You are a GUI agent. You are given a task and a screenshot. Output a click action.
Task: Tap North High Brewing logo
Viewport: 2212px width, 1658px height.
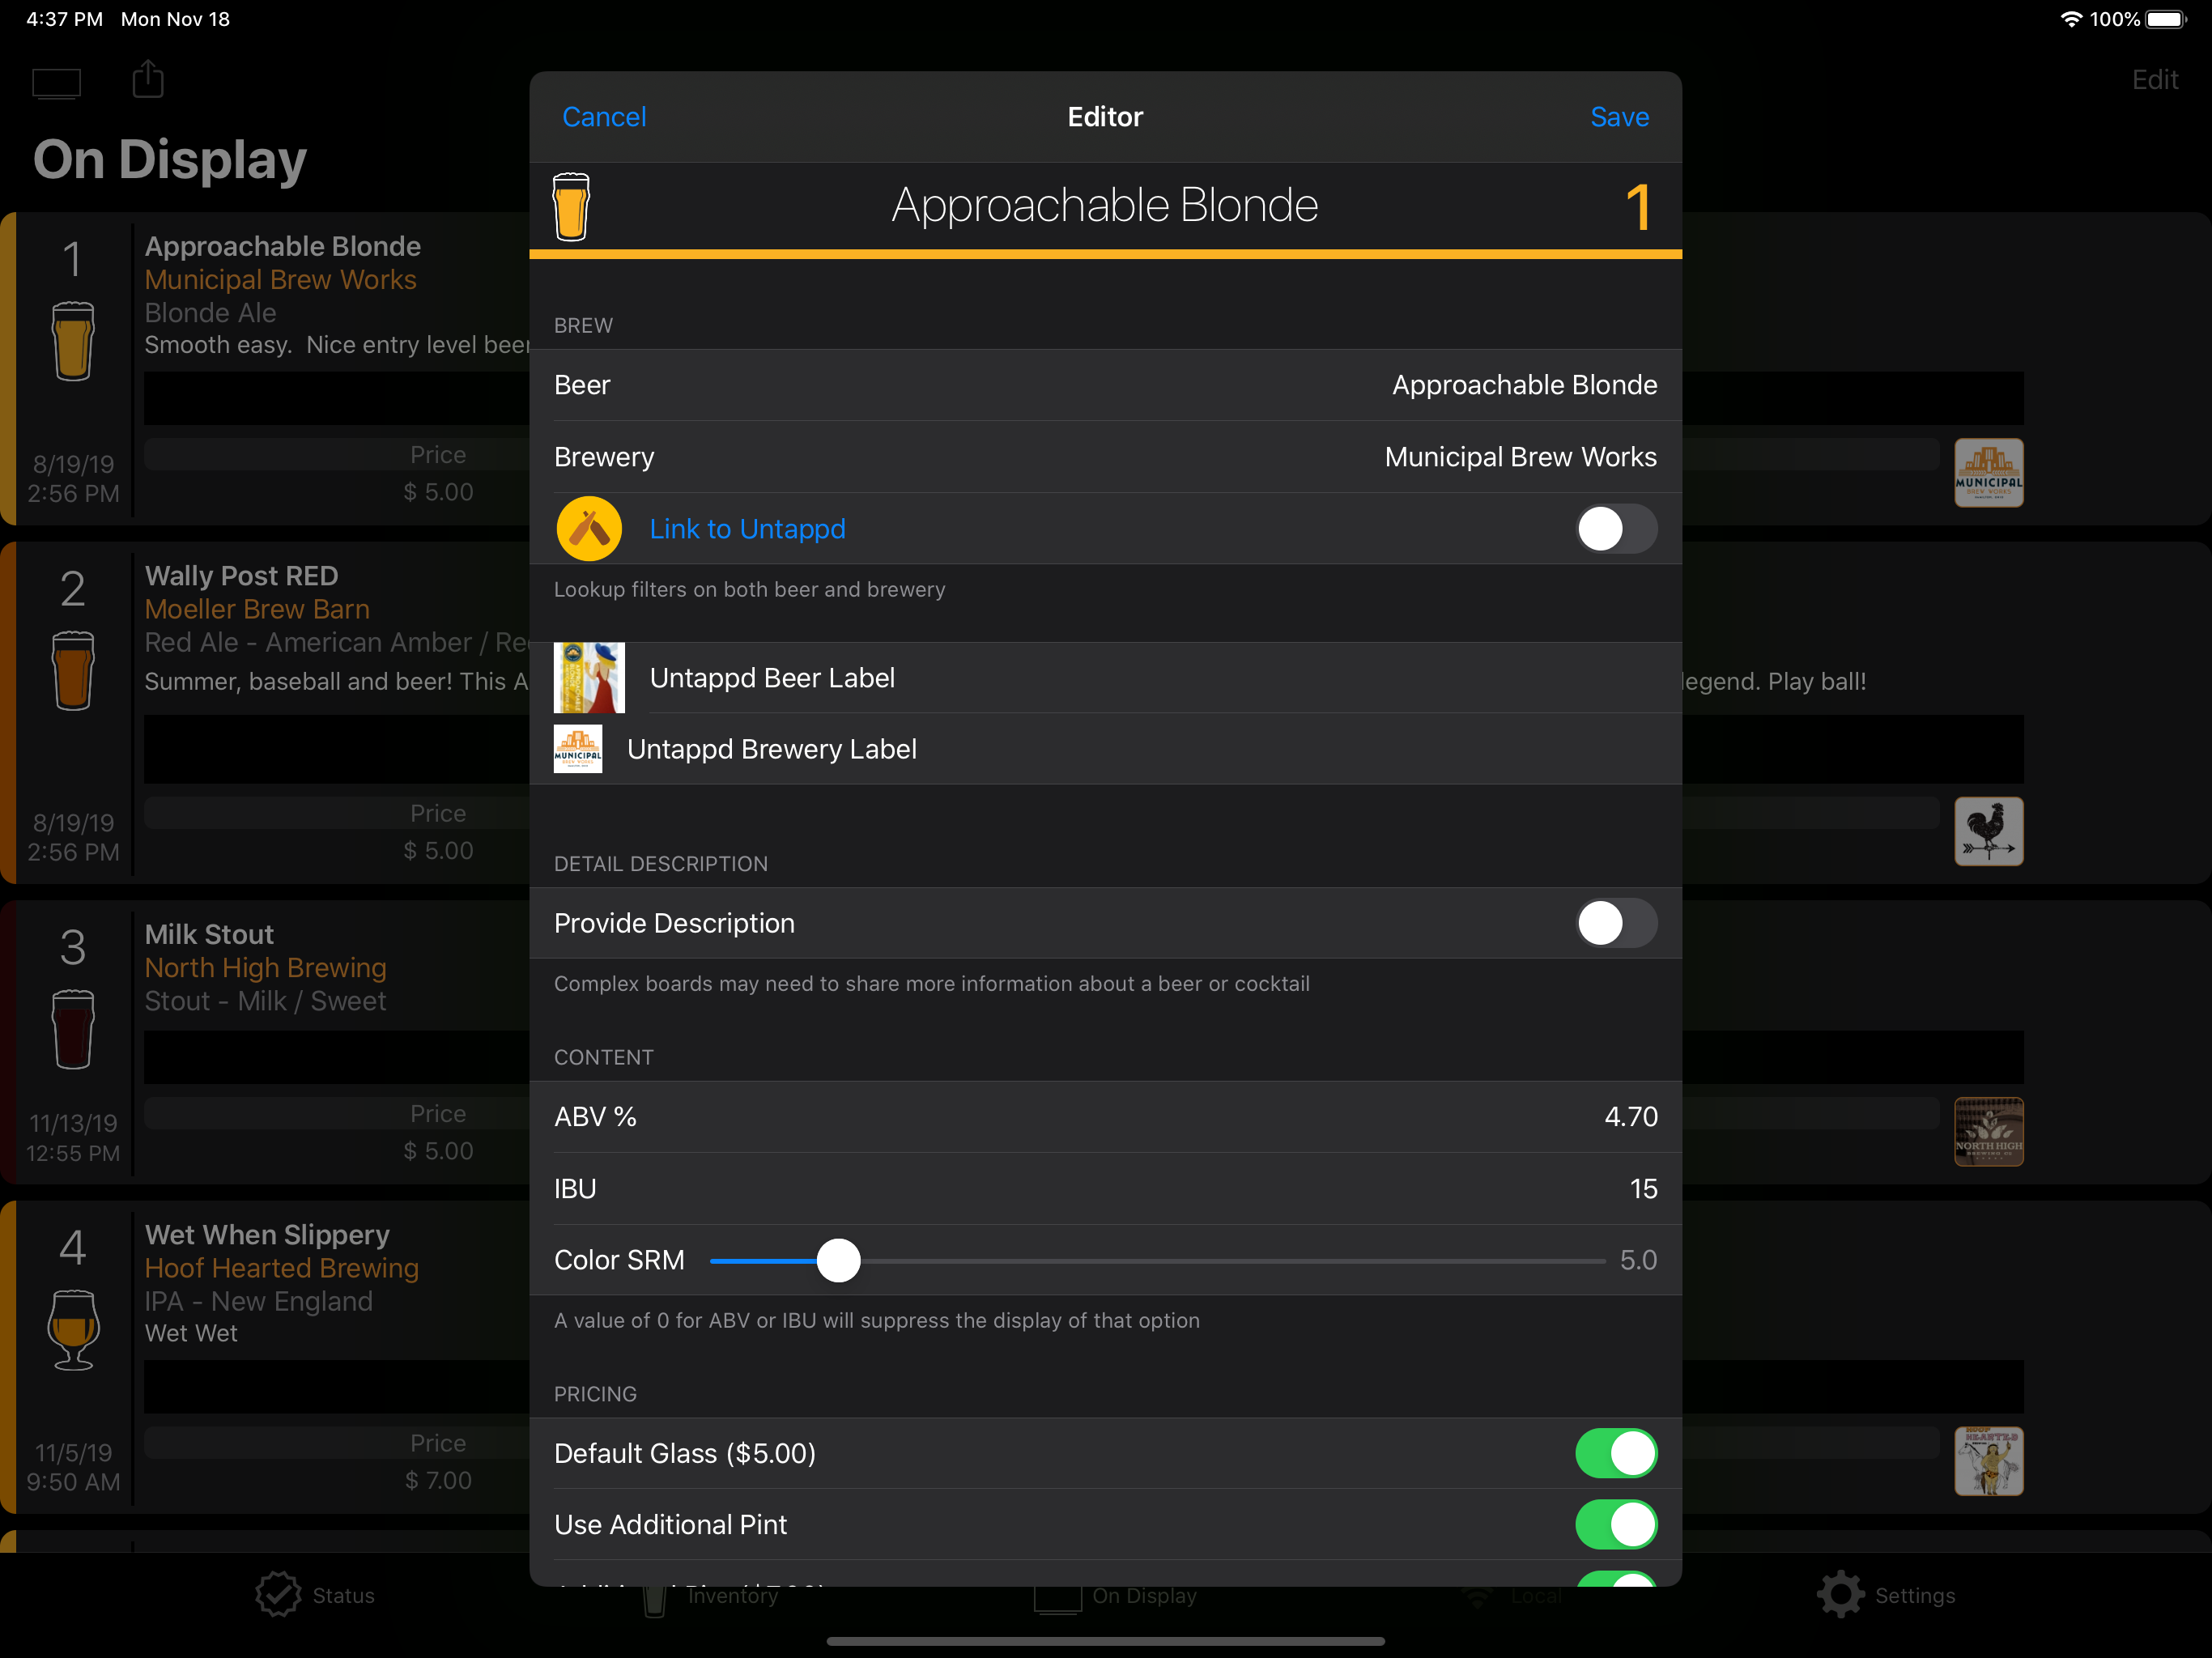click(x=1988, y=1132)
